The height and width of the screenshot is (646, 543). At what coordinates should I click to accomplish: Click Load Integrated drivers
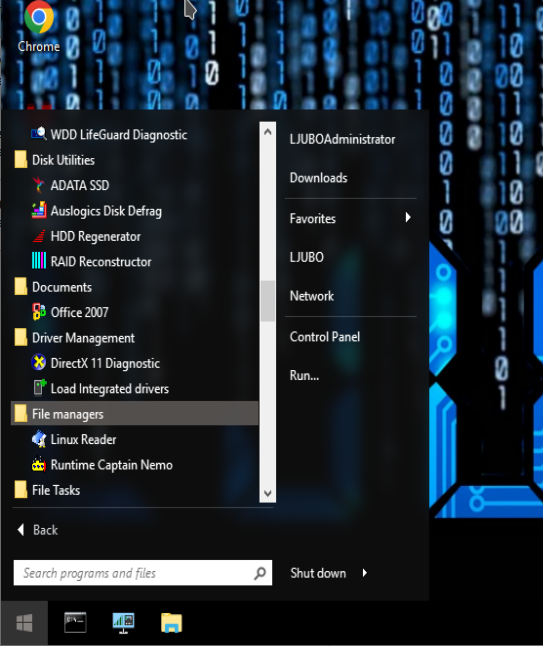coord(100,389)
